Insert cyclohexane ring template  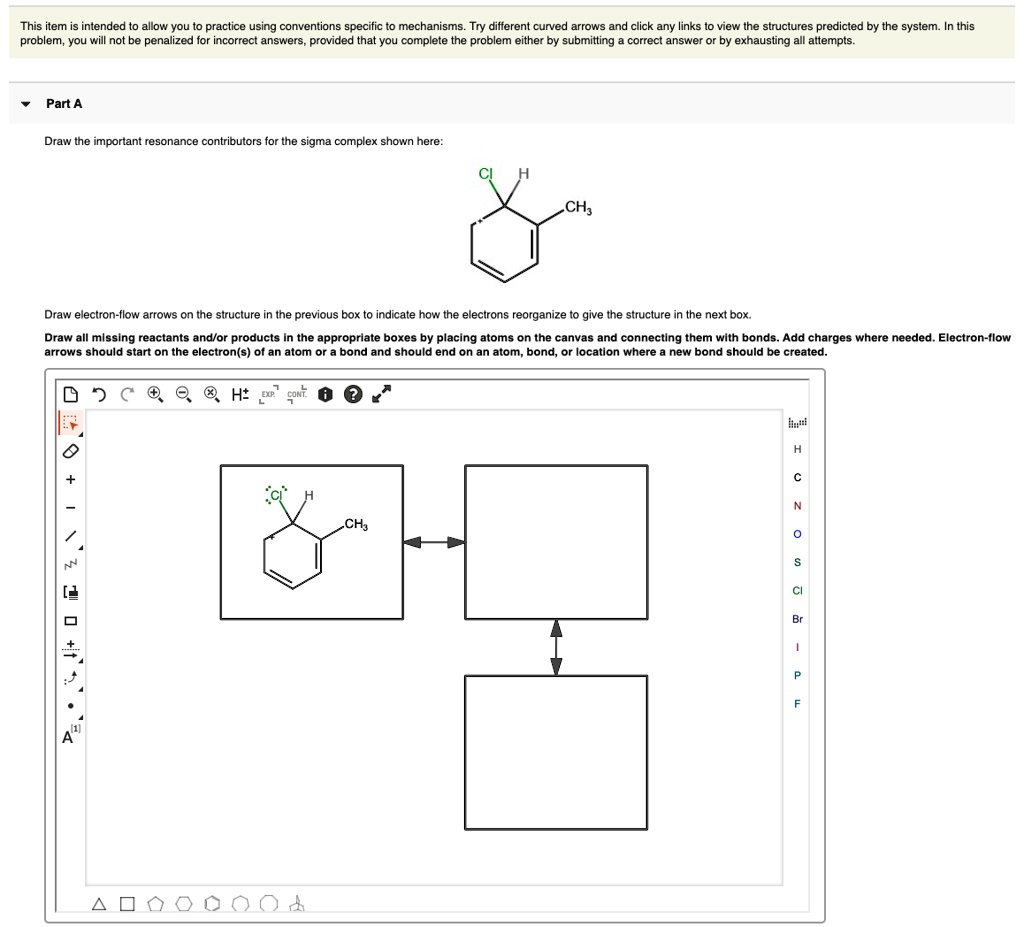[184, 904]
